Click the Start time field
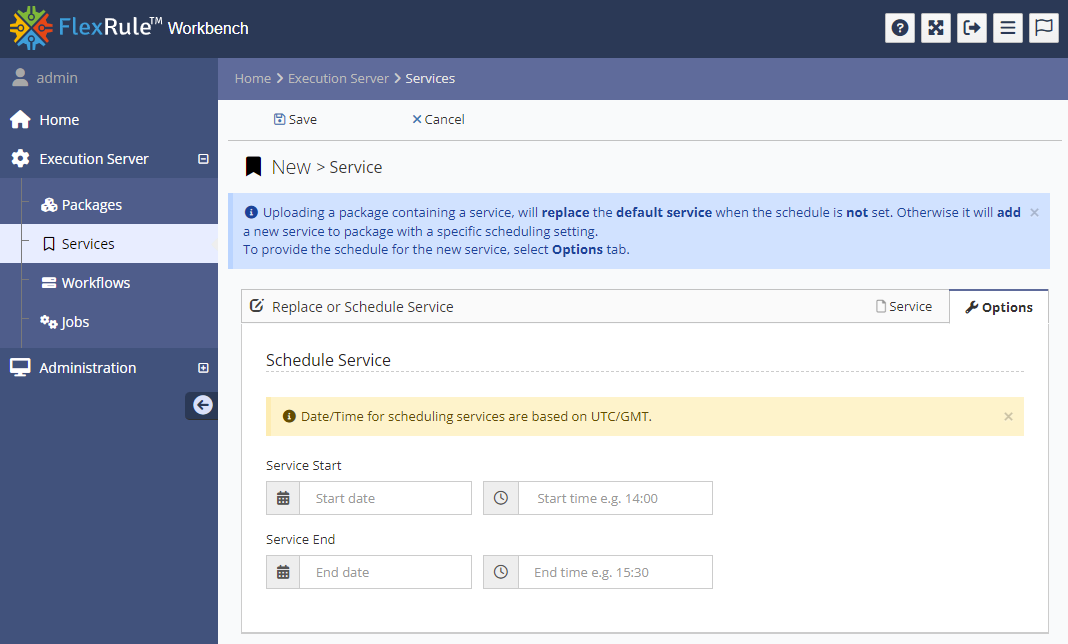1068x644 pixels. (x=615, y=498)
